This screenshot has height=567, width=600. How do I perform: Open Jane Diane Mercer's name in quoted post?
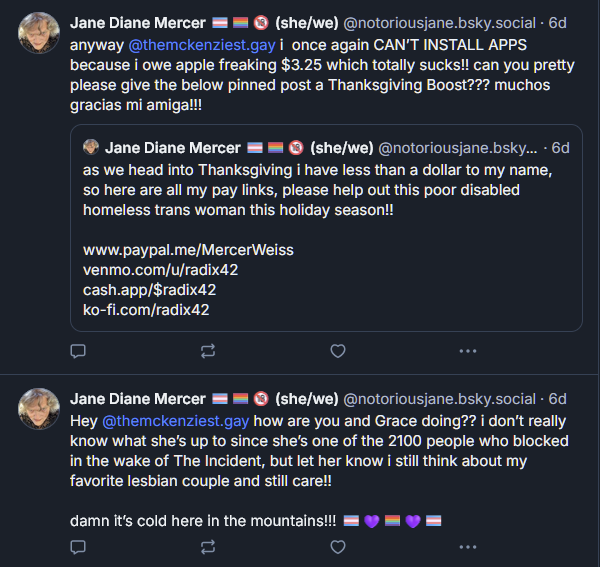[x=172, y=147]
